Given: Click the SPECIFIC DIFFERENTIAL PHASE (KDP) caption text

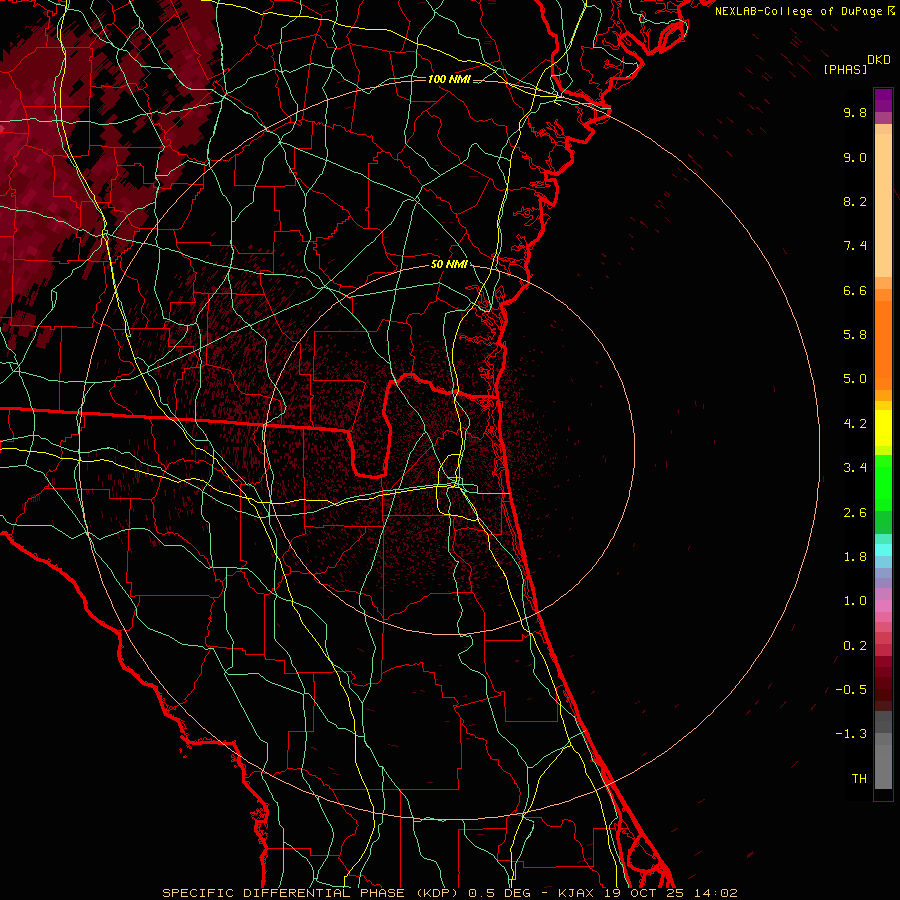Looking at the screenshot, I should coord(311,893).
